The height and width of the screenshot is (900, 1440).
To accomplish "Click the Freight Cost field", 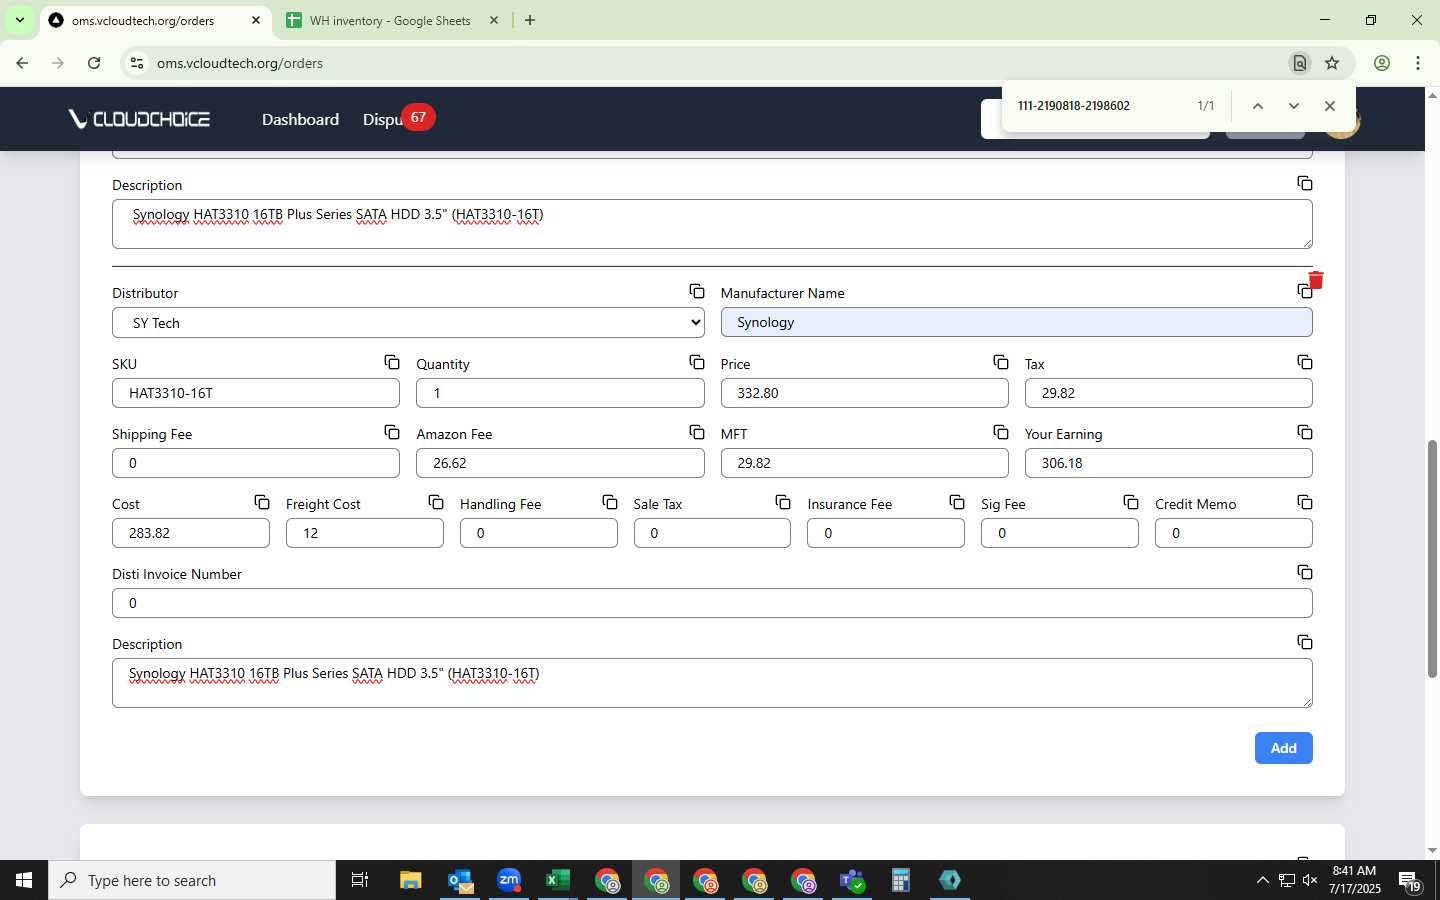I will pos(365,533).
